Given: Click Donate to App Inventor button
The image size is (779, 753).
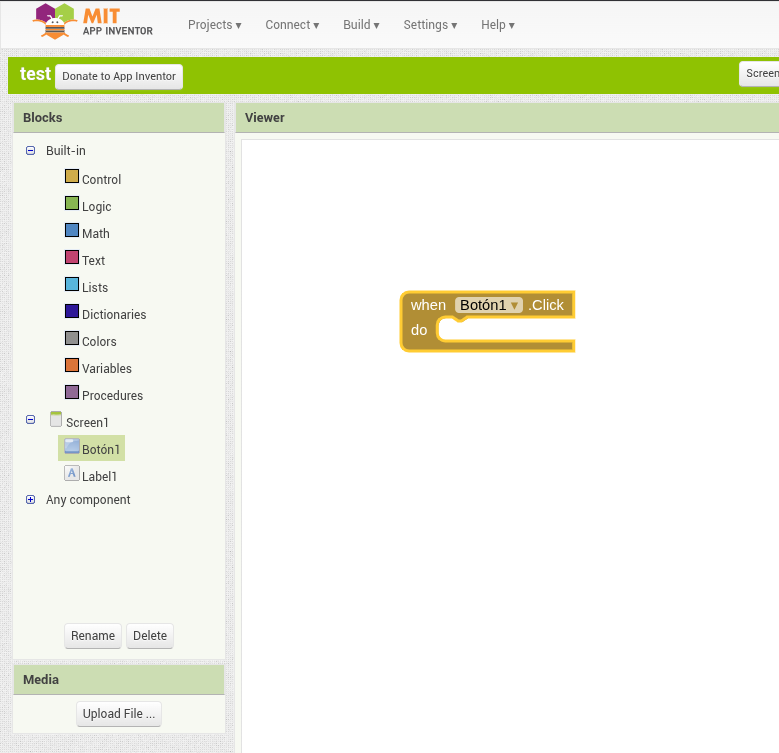Looking at the screenshot, I should [x=119, y=76].
